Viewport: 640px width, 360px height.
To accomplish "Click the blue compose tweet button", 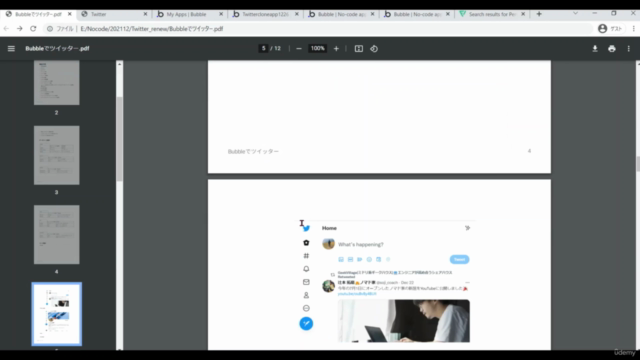I will (x=306, y=324).
